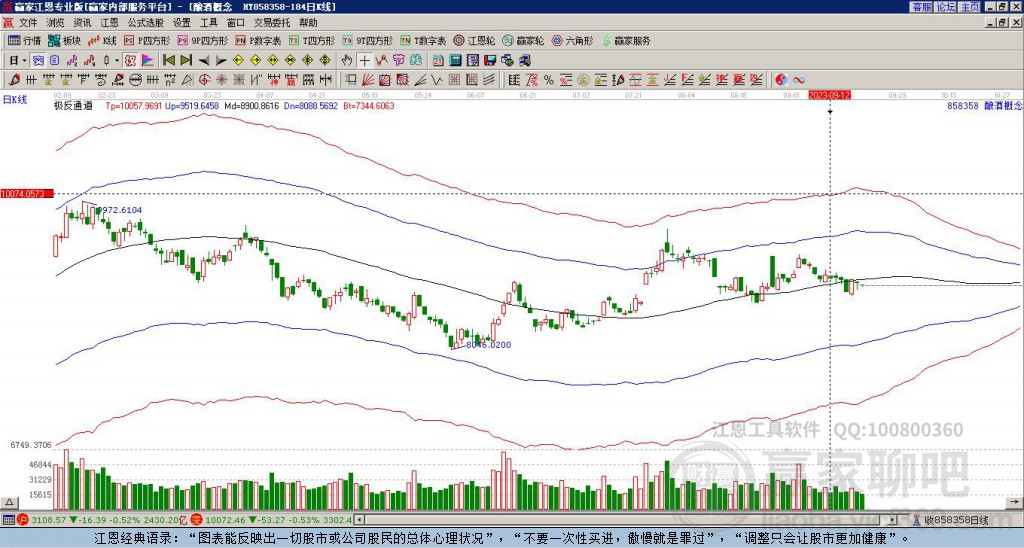Open the 江恩轮 Gann wheel
The height and width of the screenshot is (548, 1024).
475,40
